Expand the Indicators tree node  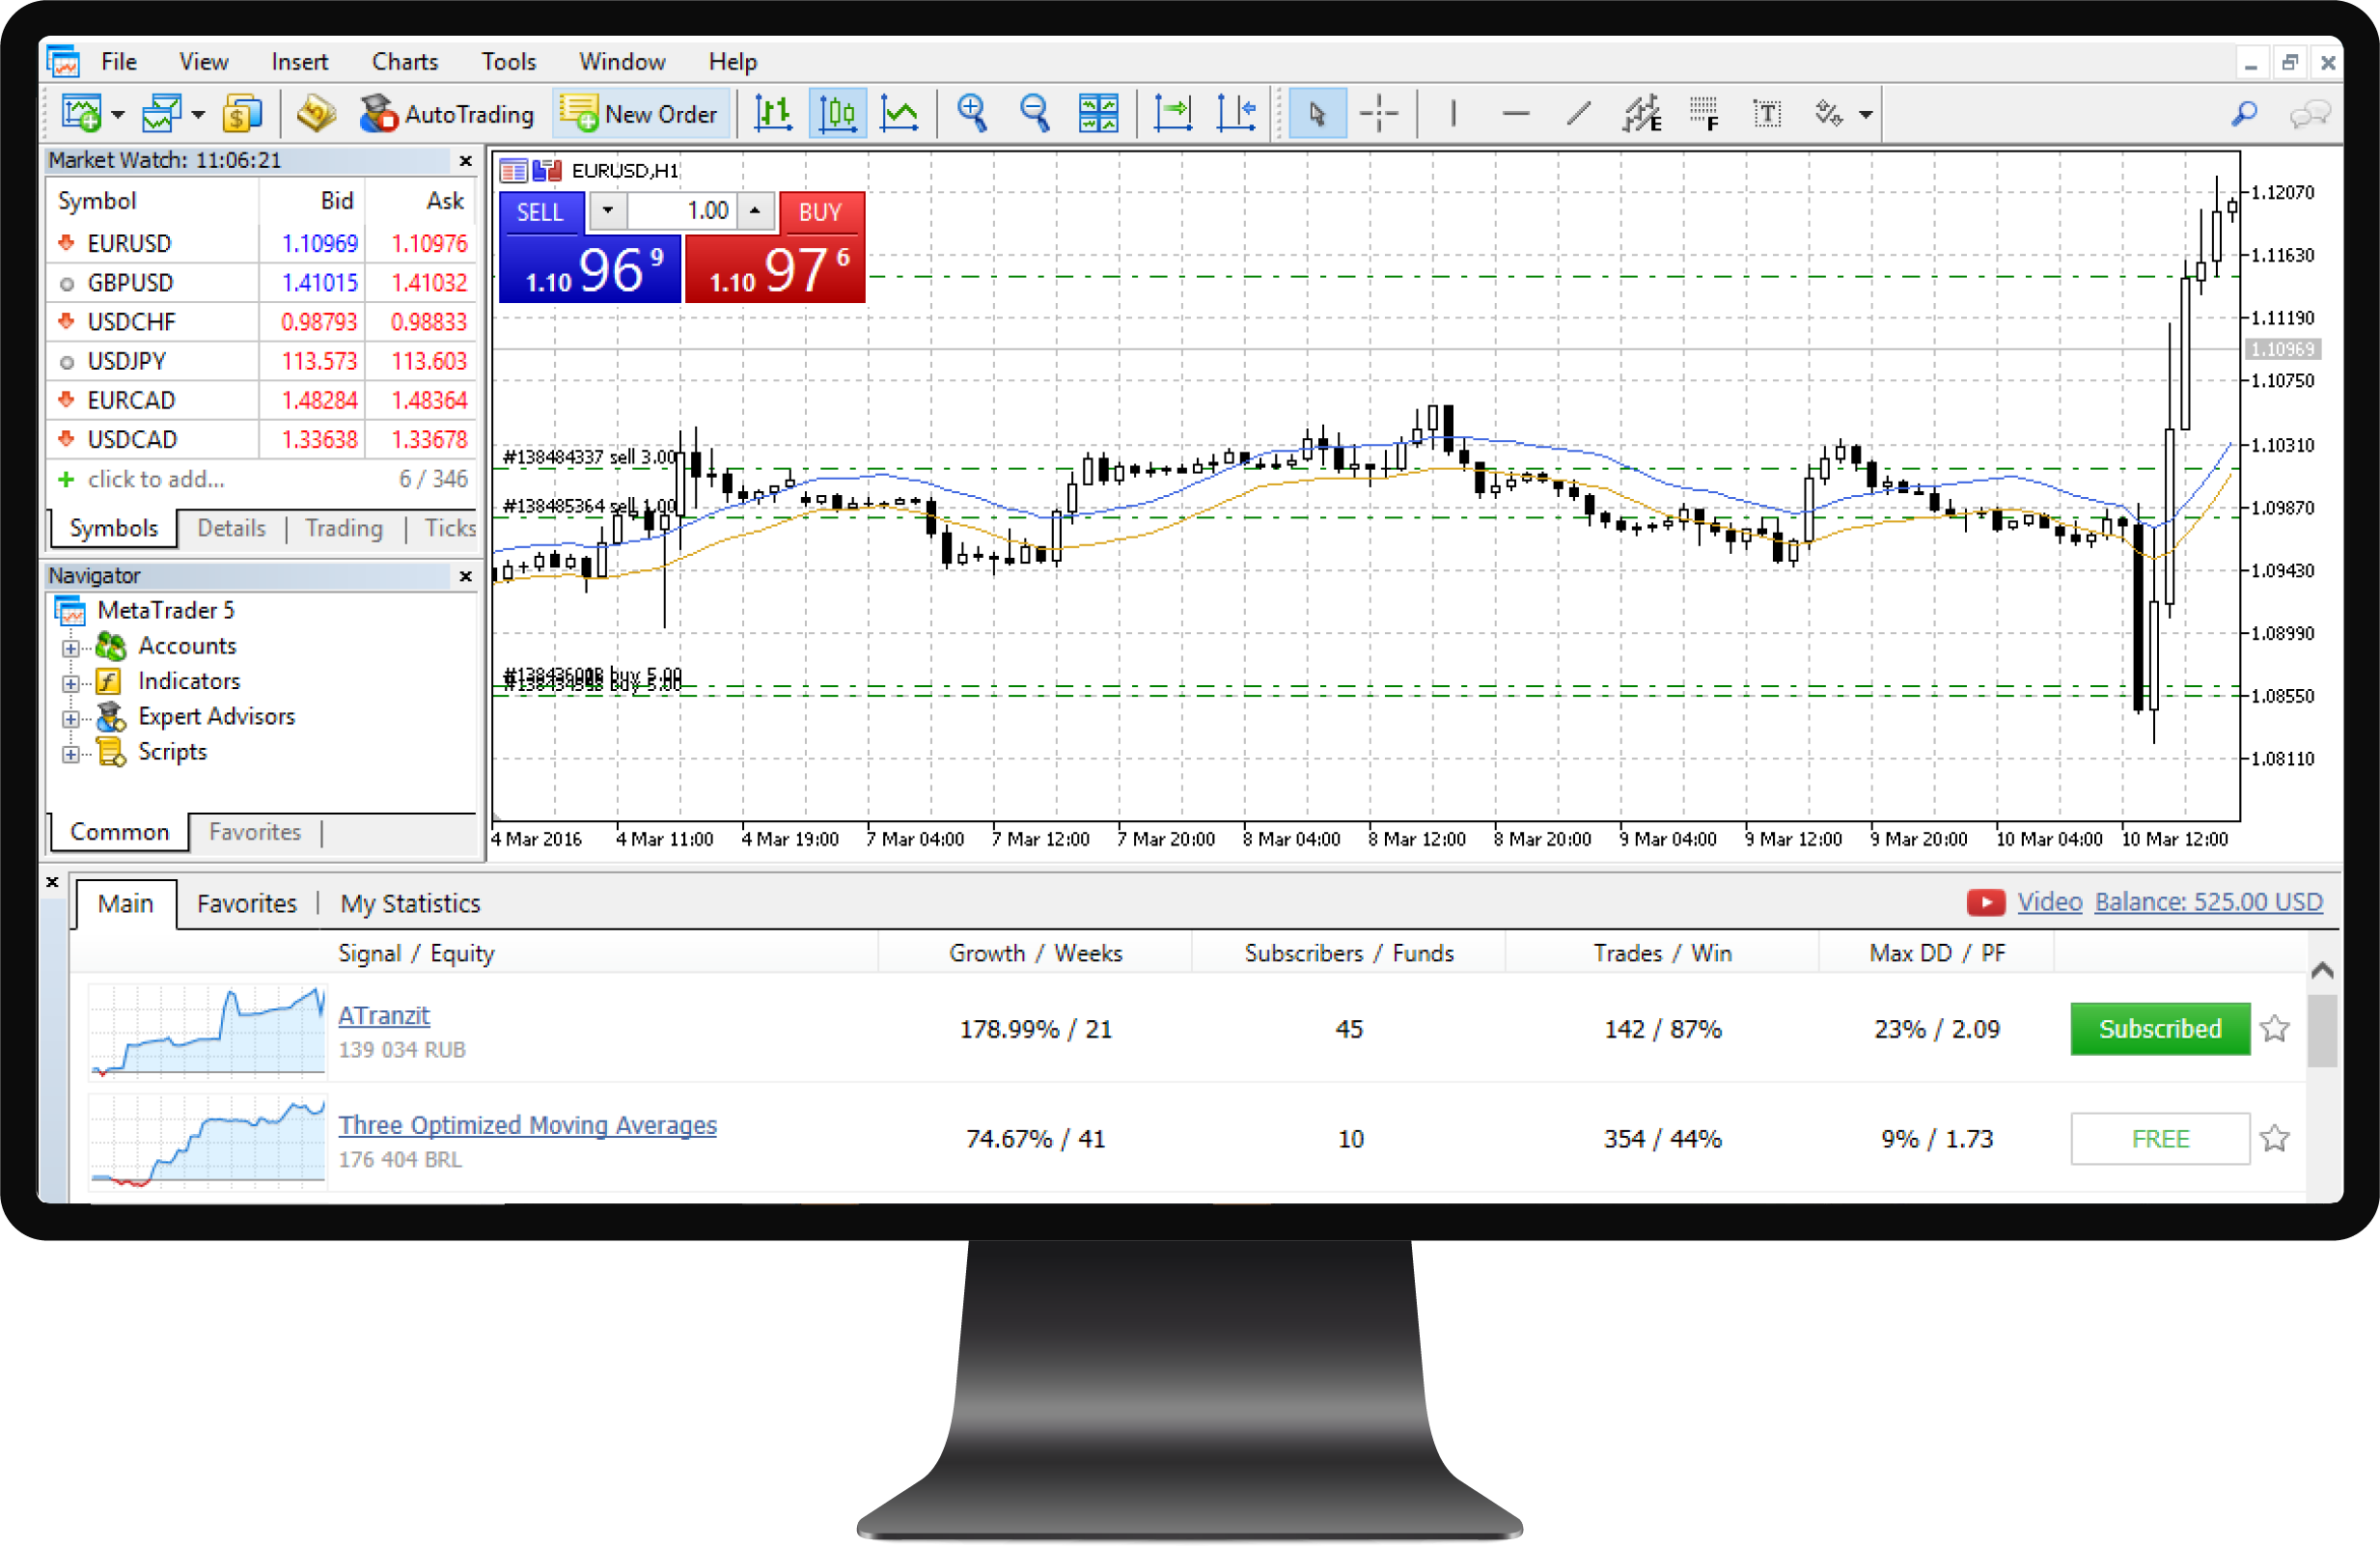[x=70, y=684]
